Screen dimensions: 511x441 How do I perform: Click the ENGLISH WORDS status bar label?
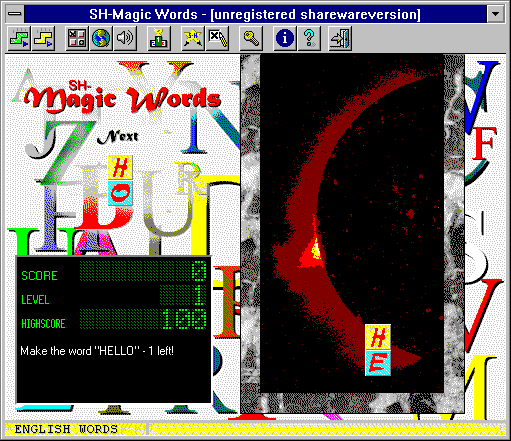(66, 429)
